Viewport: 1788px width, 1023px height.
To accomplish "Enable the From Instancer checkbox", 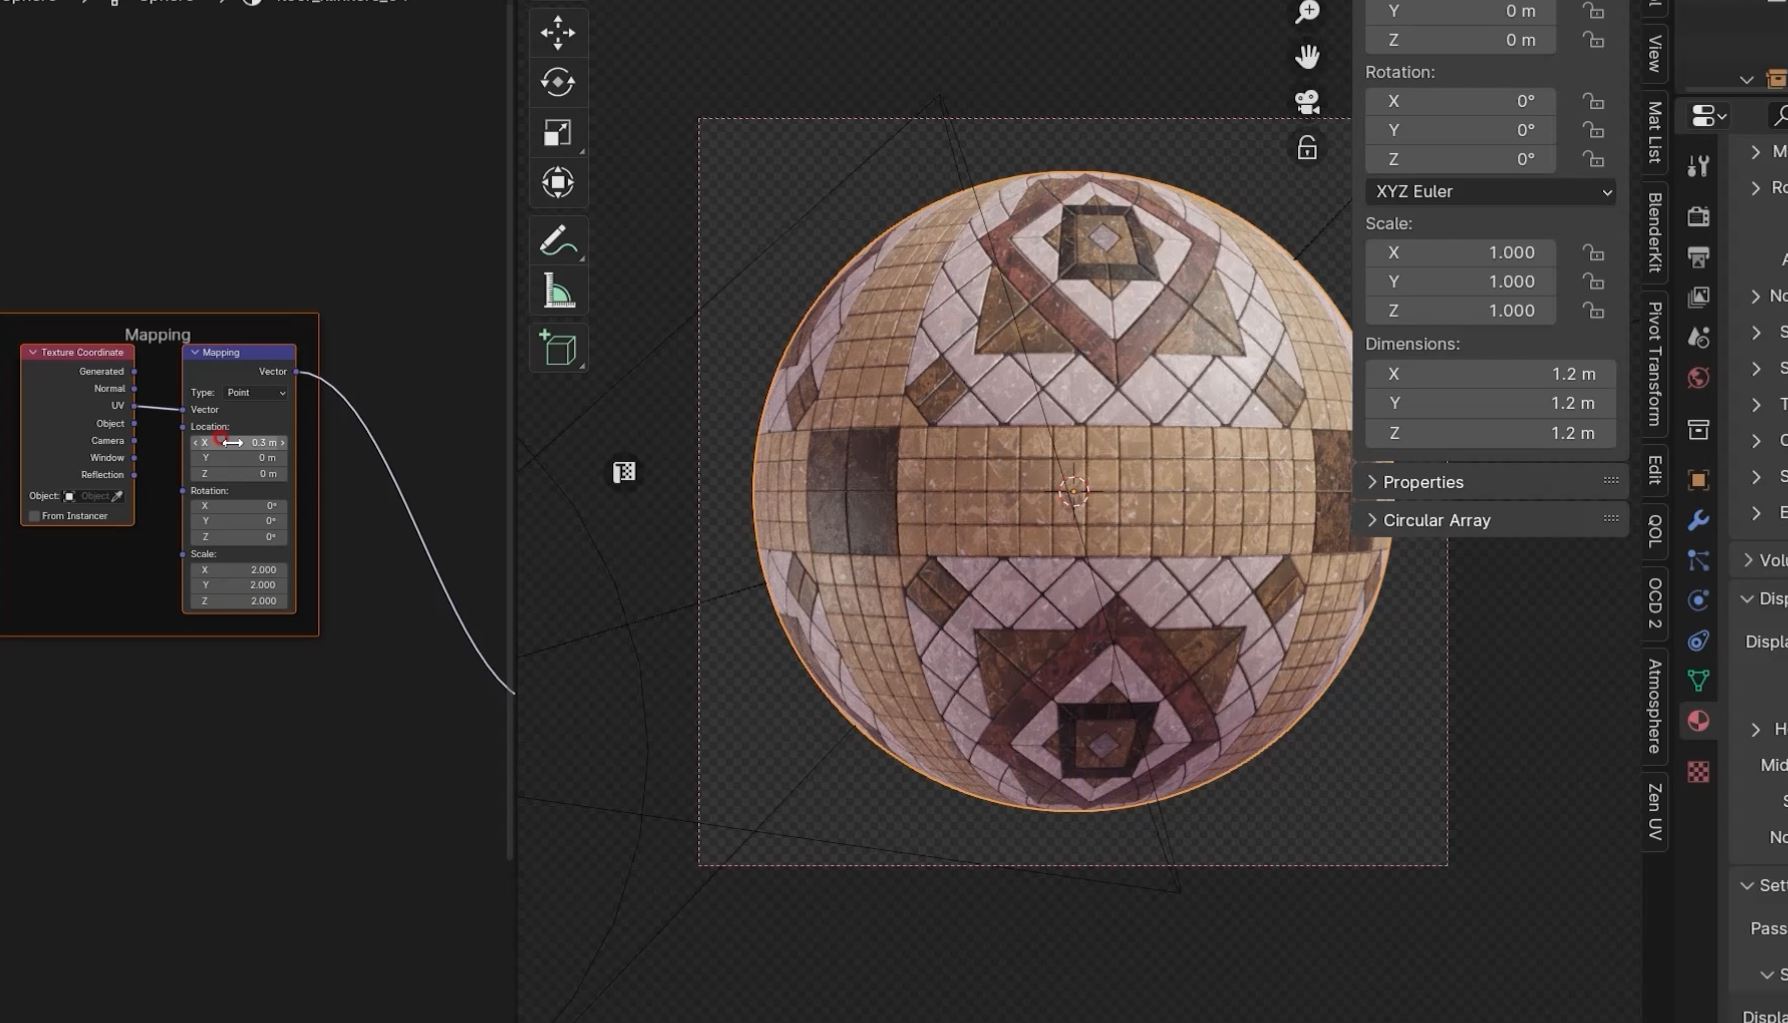I will pos(35,516).
